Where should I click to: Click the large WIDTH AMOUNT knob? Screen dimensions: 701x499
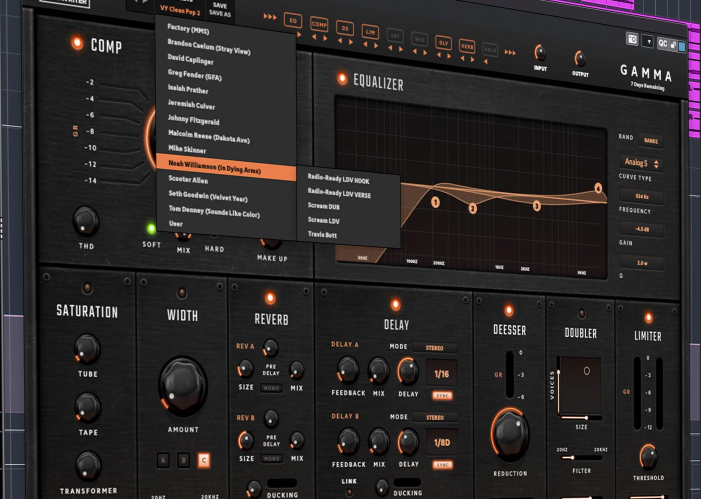(182, 385)
